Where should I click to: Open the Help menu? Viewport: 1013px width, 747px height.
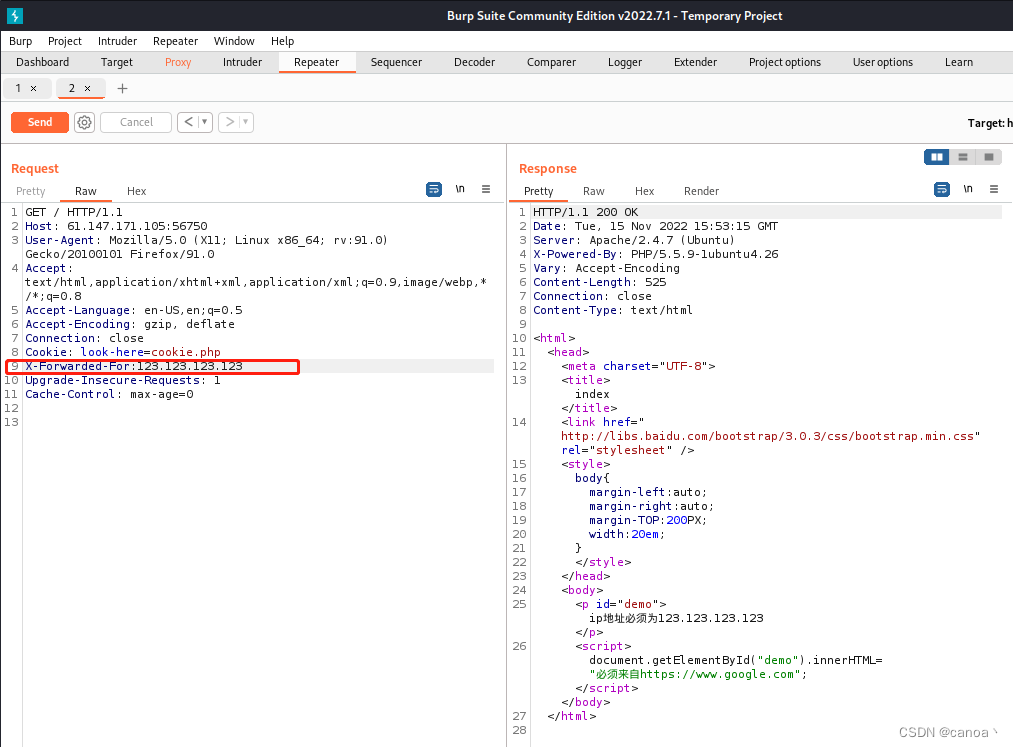pyautogui.click(x=282, y=41)
